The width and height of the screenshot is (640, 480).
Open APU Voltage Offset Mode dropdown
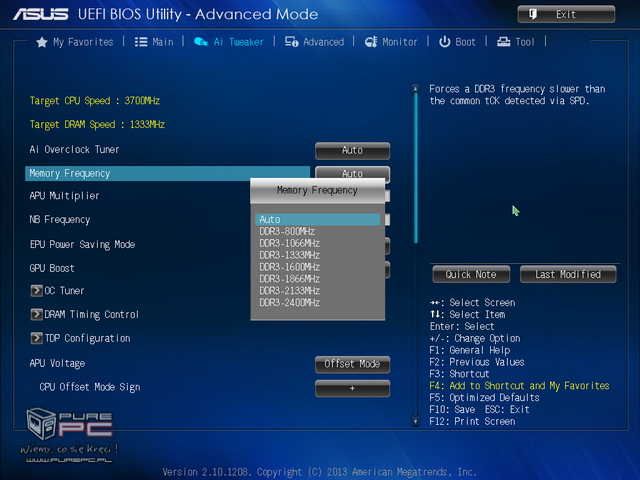(x=352, y=364)
